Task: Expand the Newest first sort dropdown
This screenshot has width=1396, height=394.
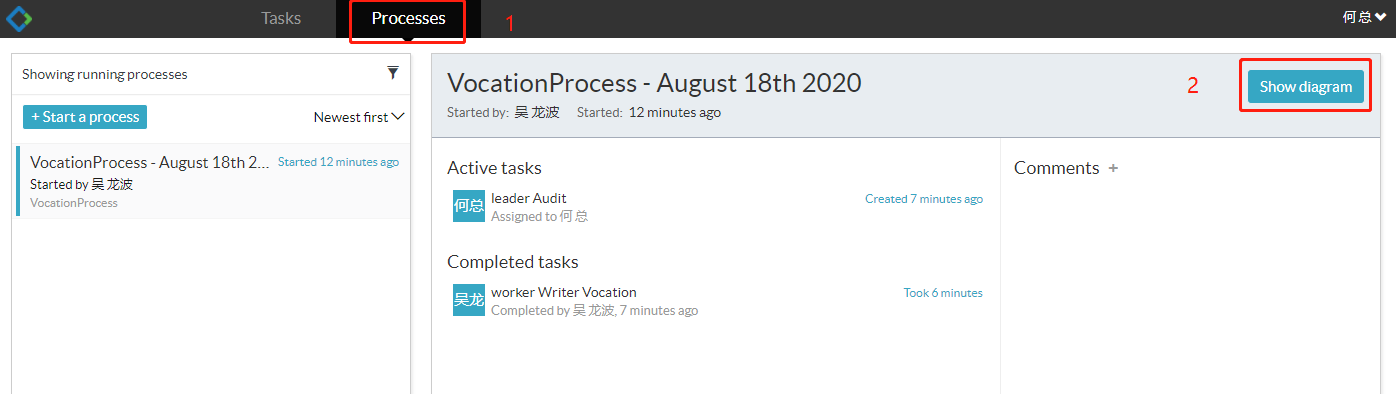Action: [359, 117]
